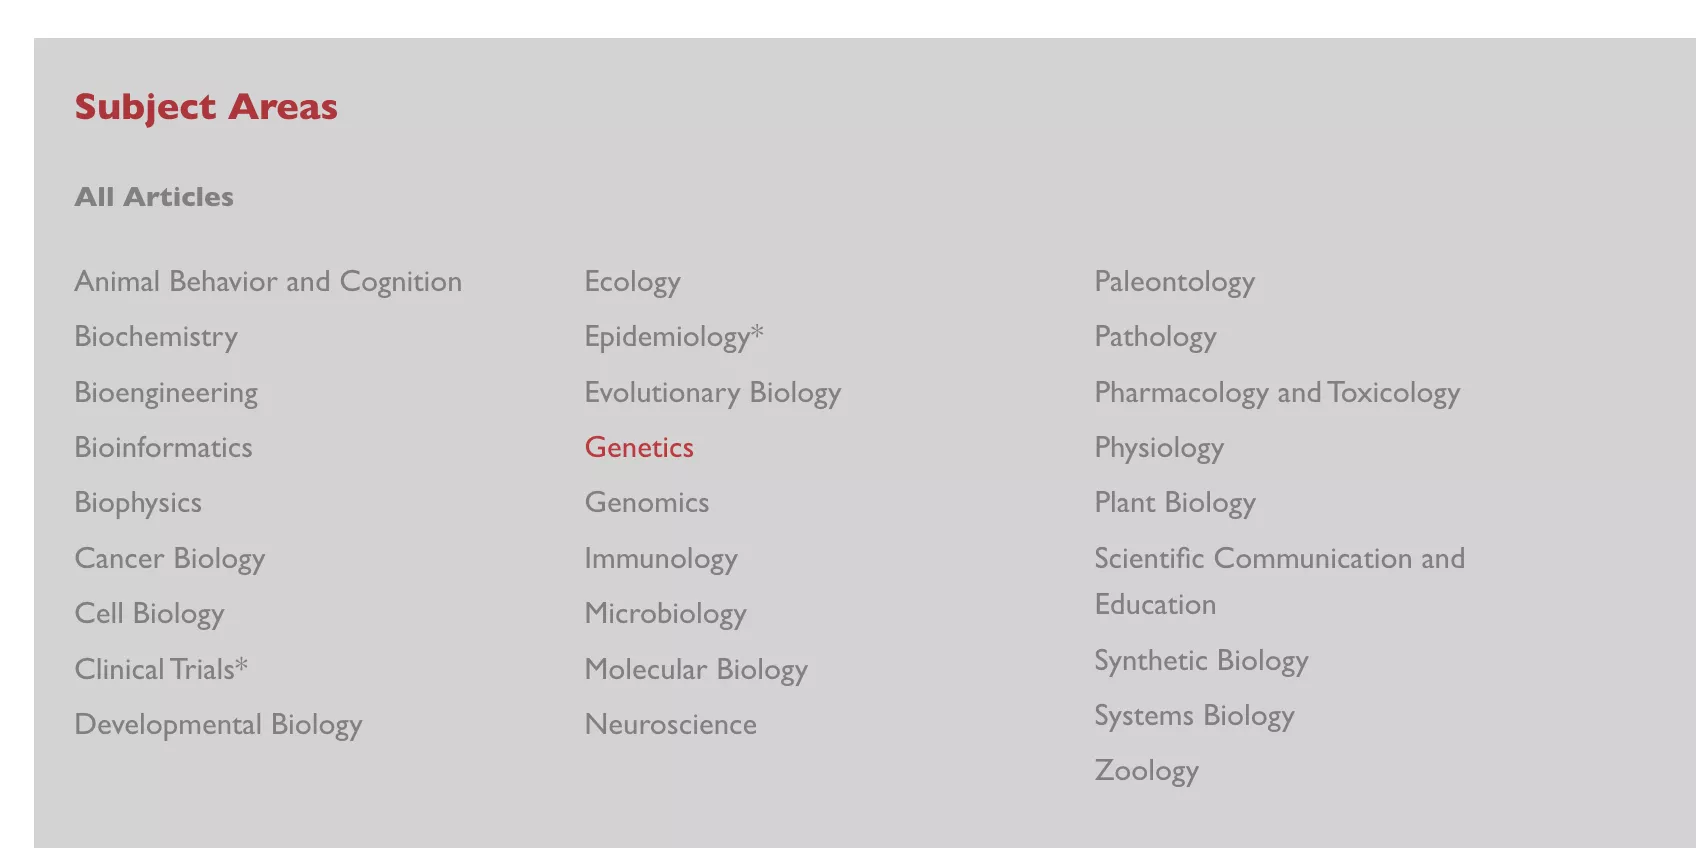Browse Zoology articles

[x=1147, y=771]
